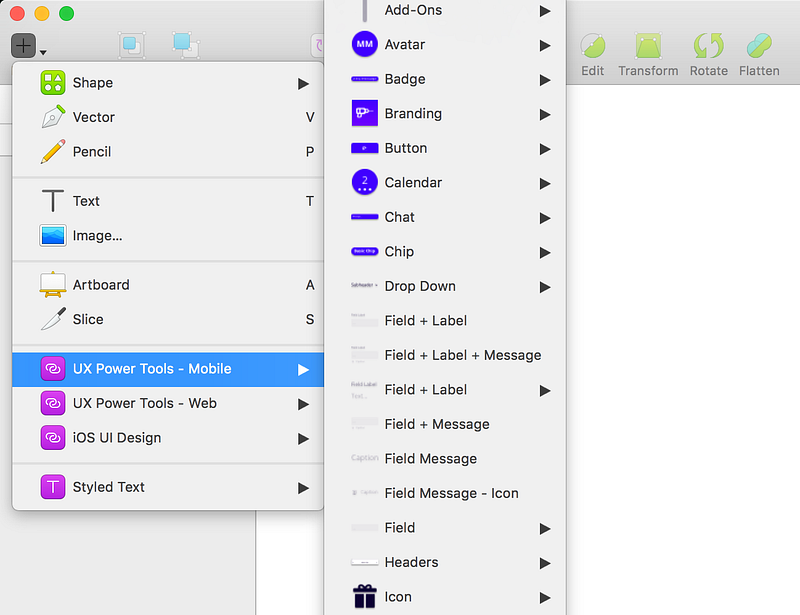Viewport: 800px width, 615px height.
Task: Choose Image... from the Insert menu
Action: click(x=168, y=236)
